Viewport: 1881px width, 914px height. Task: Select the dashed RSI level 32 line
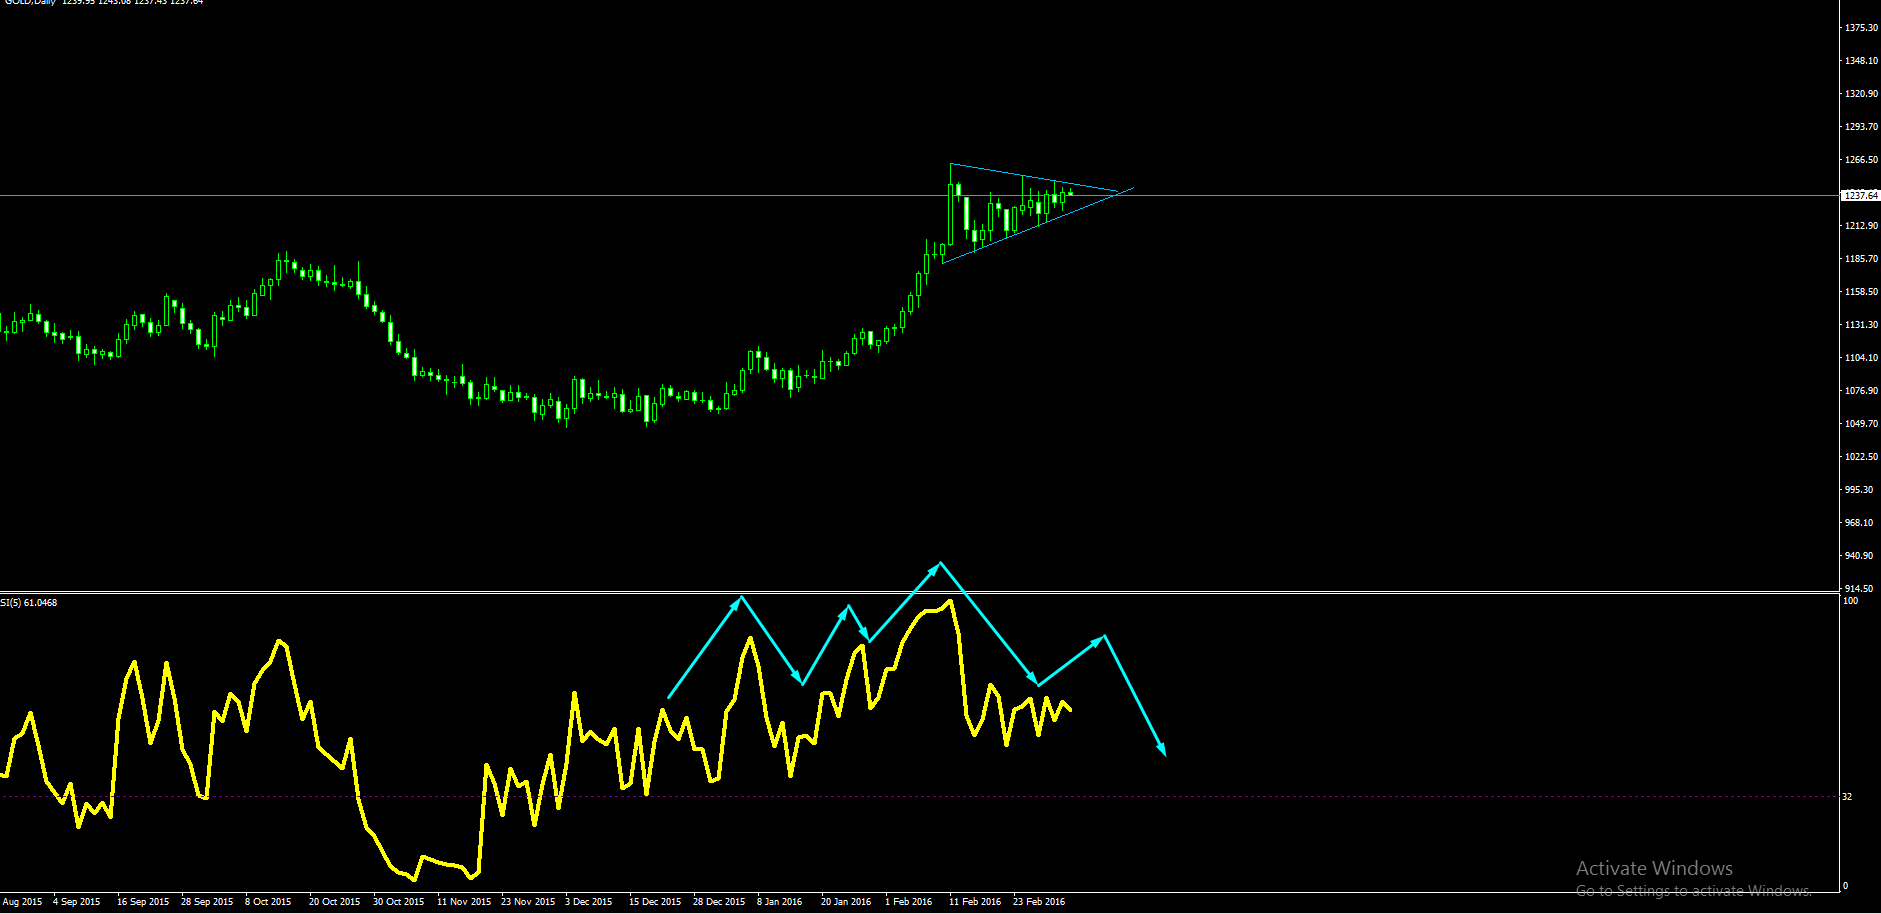[920, 797]
